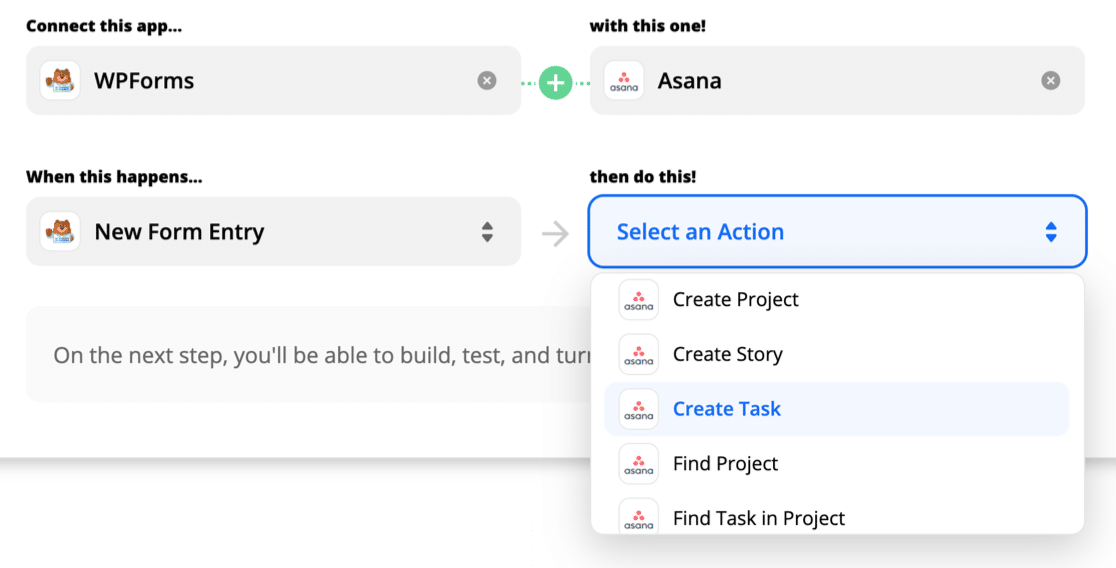This screenshot has height=568, width=1116.
Task: Click the green plus connector icon
Action: point(555,83)
